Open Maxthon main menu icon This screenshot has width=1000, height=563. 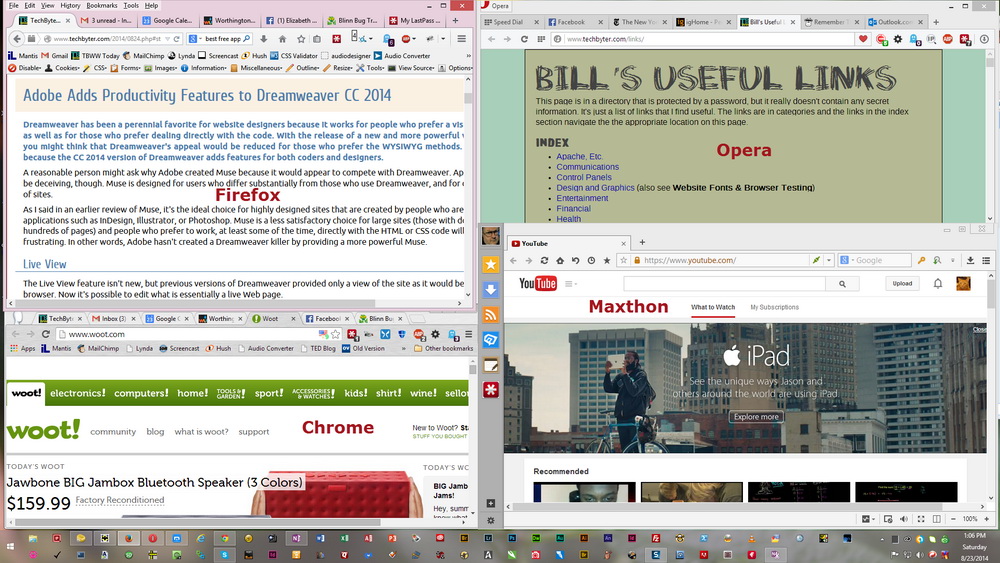coord(986,260)
